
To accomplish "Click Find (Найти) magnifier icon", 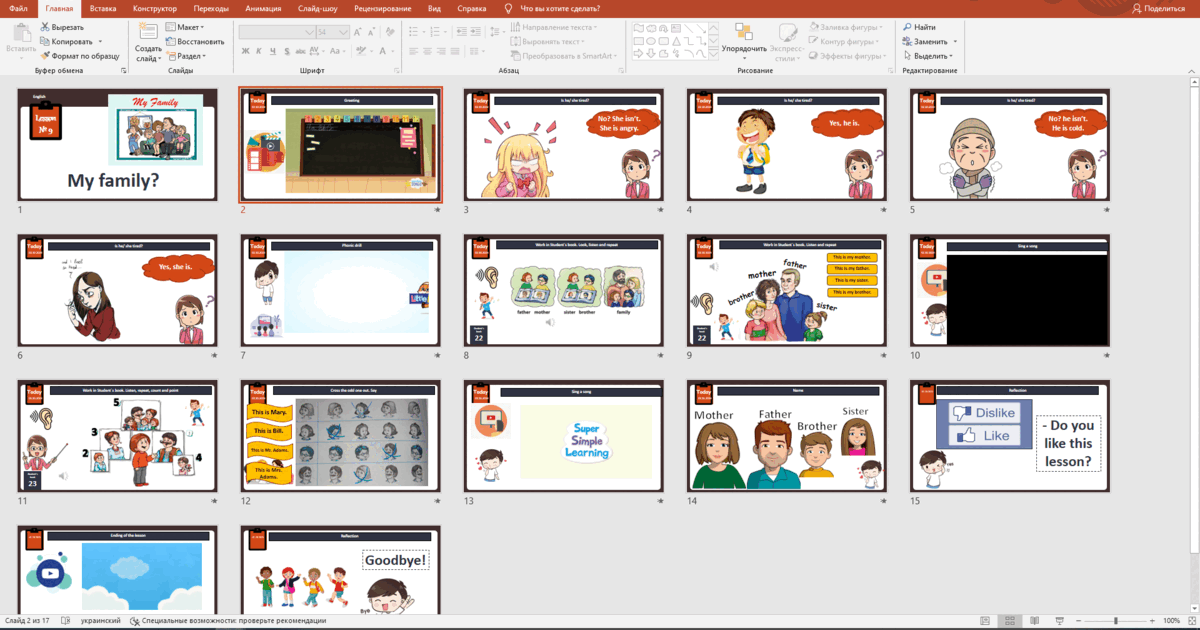I will pyautogui.click(x=906, y=27).
